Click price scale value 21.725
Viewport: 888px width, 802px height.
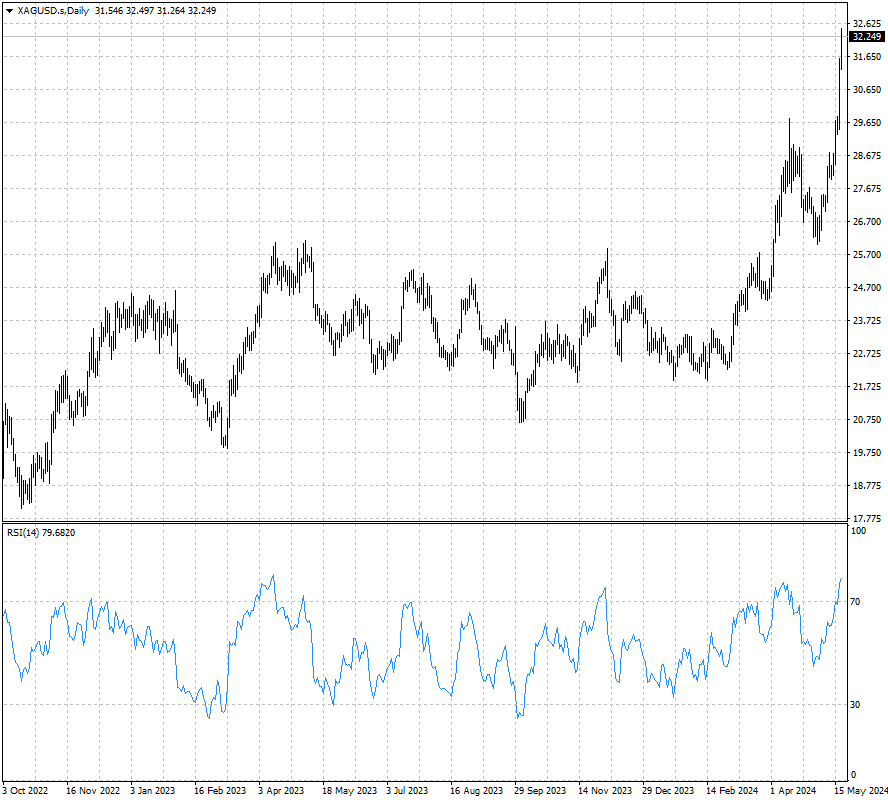tap(867, 386)
